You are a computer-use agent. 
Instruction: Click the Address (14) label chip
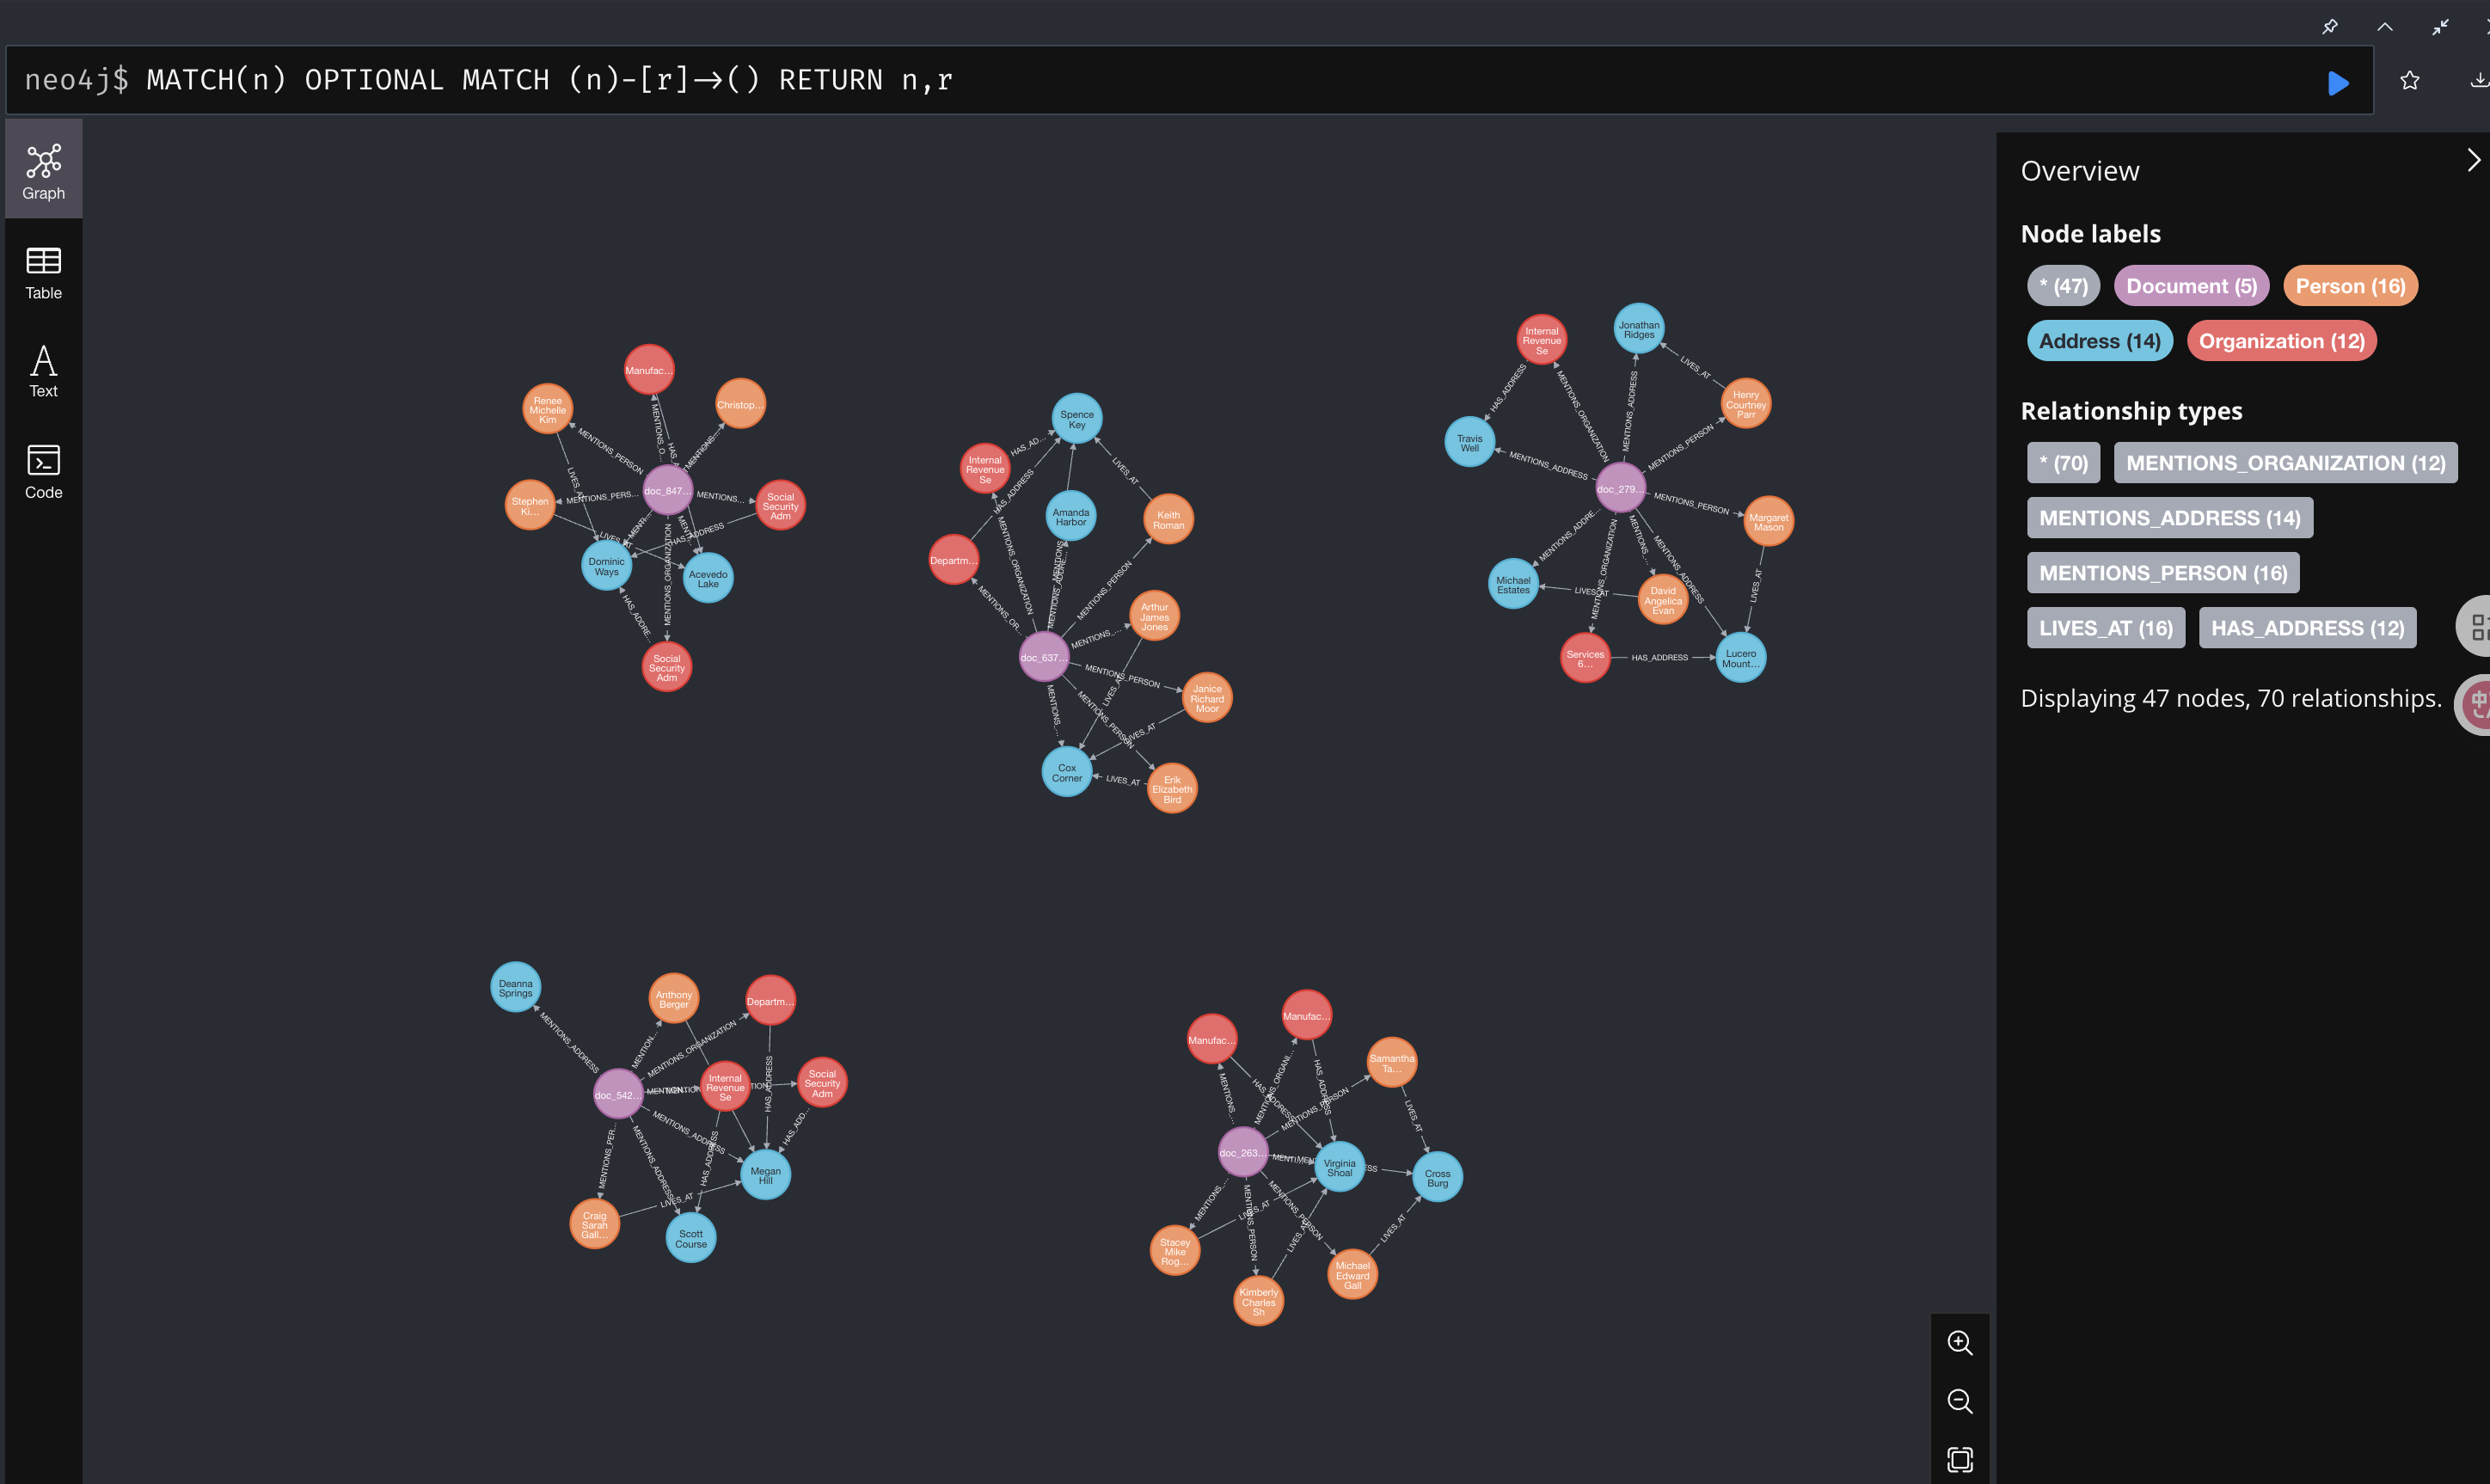pos(2098,342)
